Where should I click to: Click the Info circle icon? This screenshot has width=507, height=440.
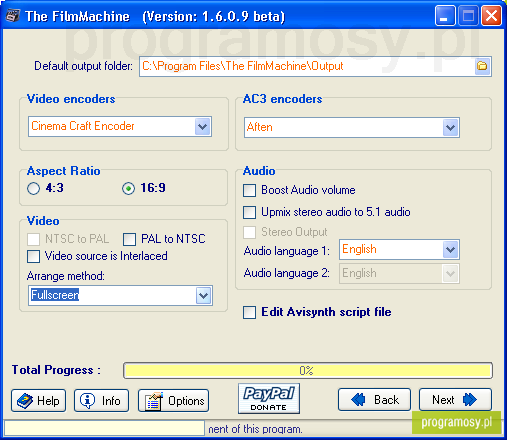[88, 400]
